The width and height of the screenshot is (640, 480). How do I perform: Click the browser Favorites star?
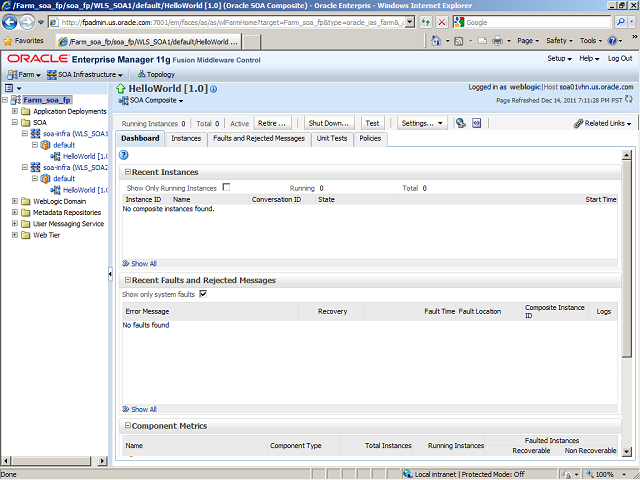(8, 41)
